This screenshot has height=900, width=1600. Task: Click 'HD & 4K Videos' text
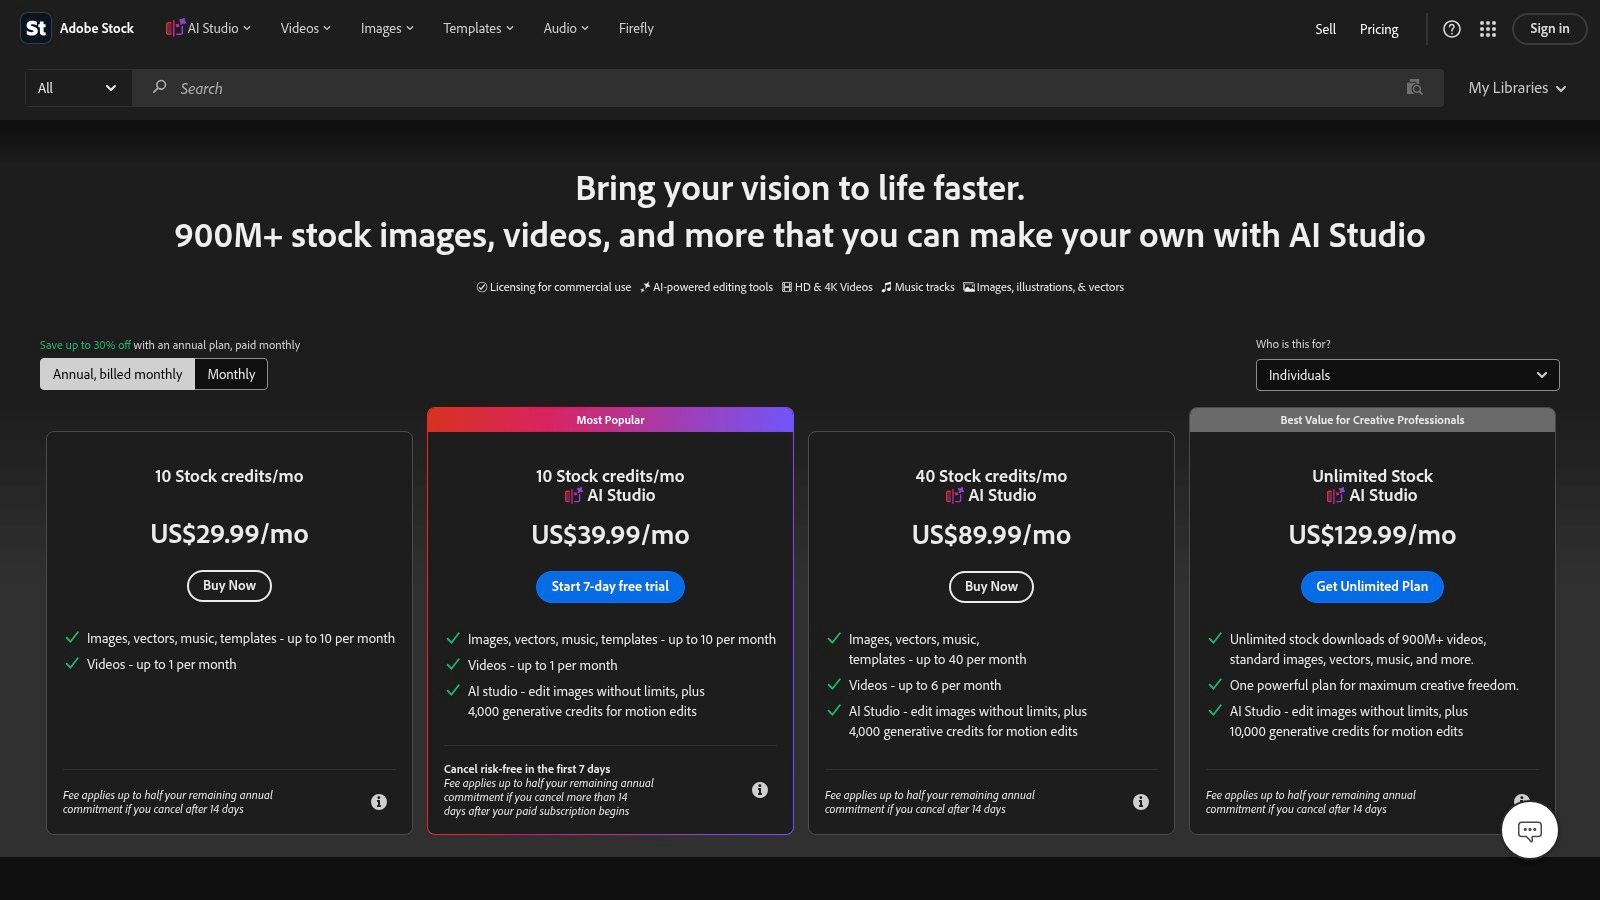[834, 287]
